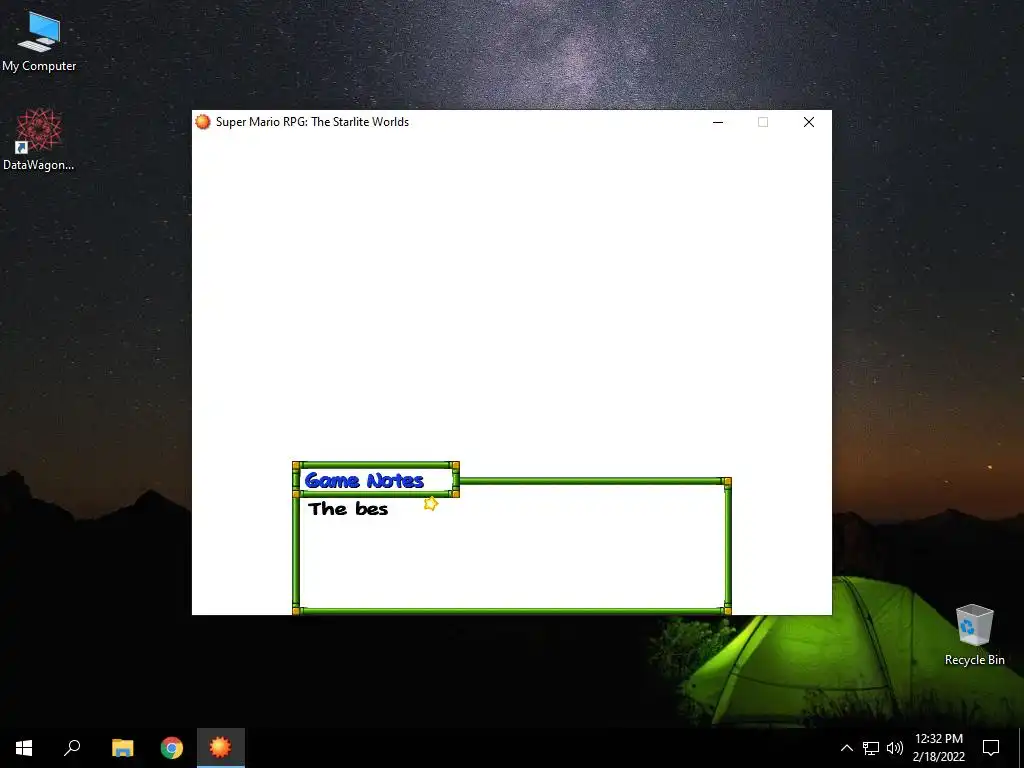Click the game window's sun title icon
This screenshot has height=768, width=1024.
[x=203, y=122]
